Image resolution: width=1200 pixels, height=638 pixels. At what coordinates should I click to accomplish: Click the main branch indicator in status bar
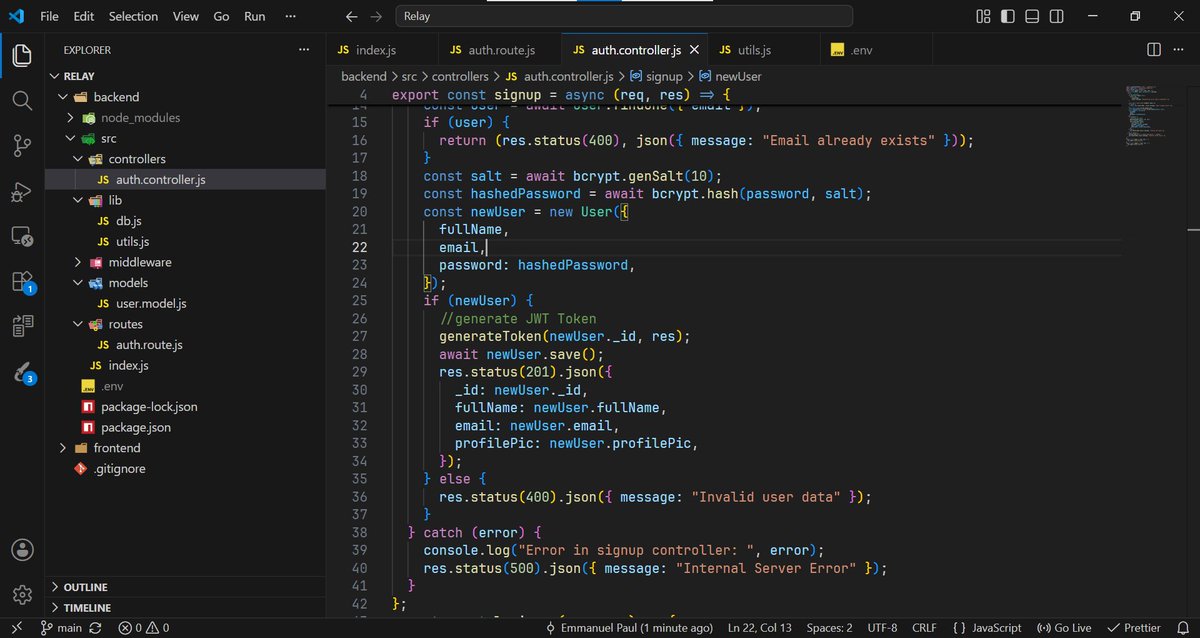pos(61,628)
